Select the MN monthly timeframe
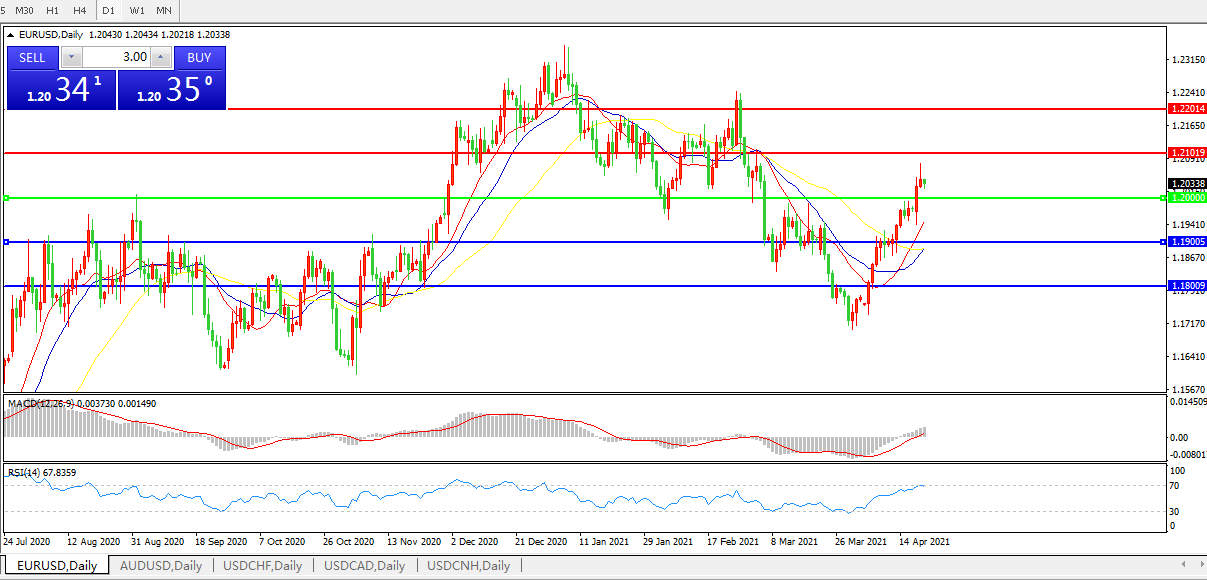This screenshot has height=580, width=1207. coord(164,9)
